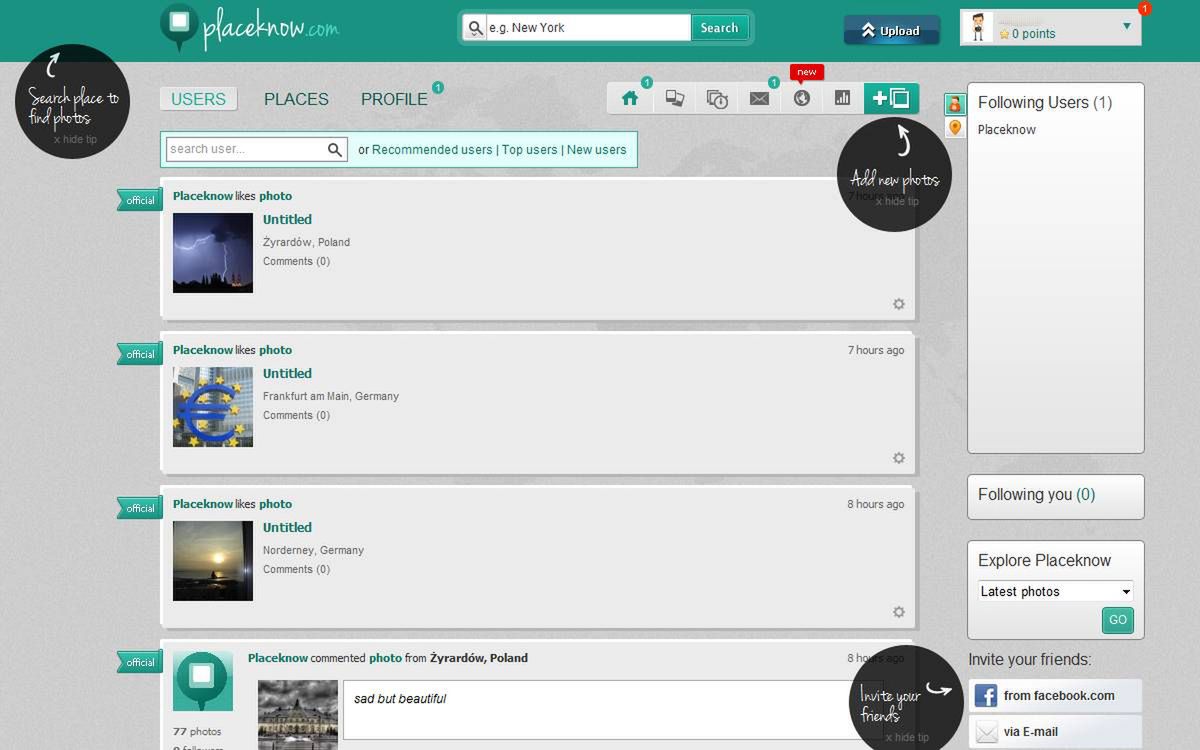
Task: Open Comments (0) on Żyrardów post
Action: click(x=296, y=262)
